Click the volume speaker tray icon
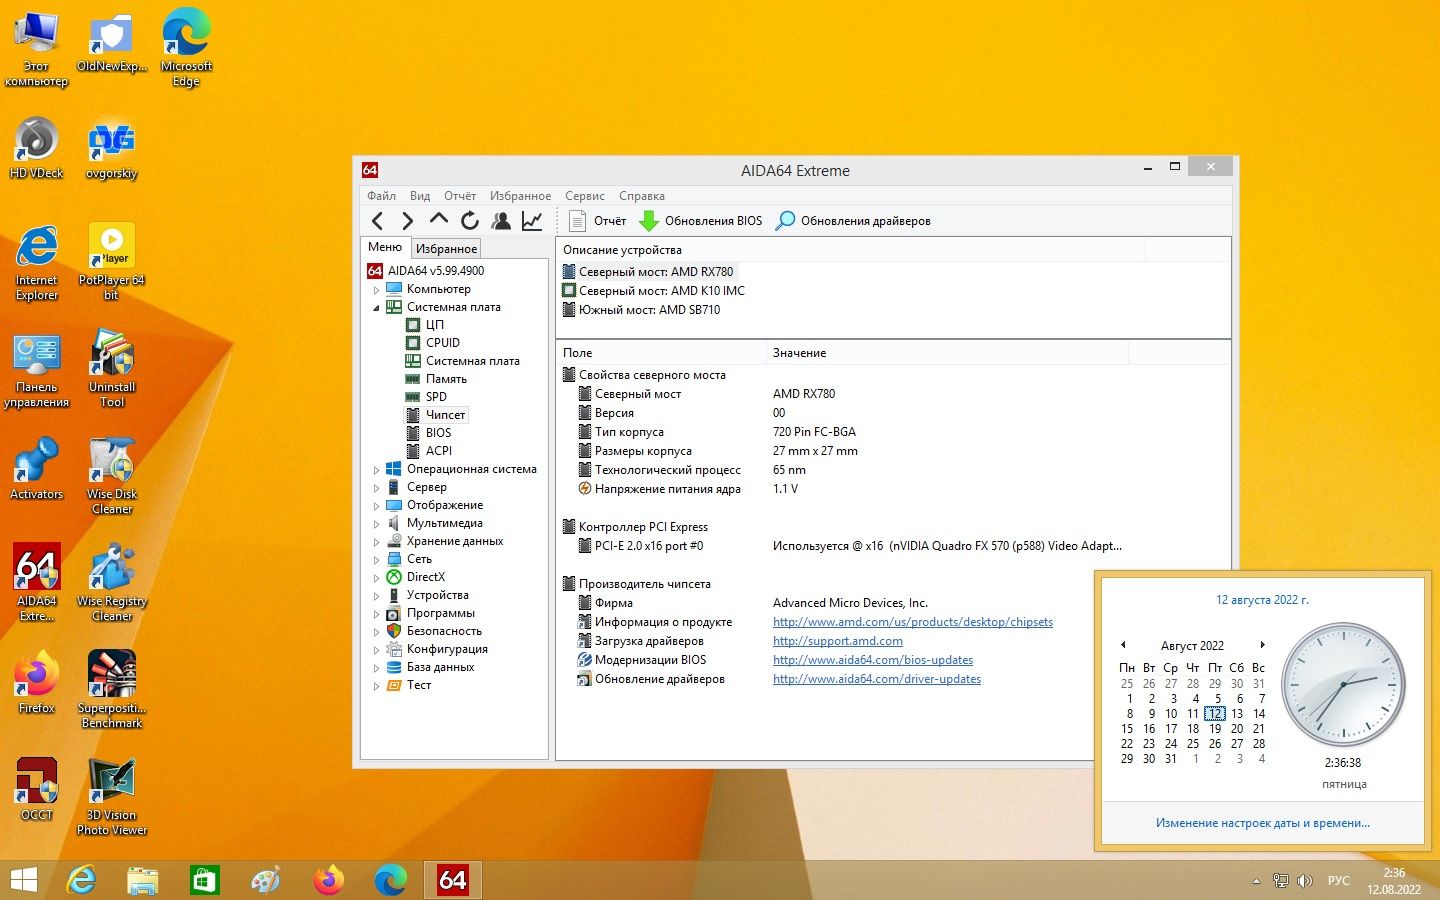This screenshot has width=1440, height=900. (1304, 881)
